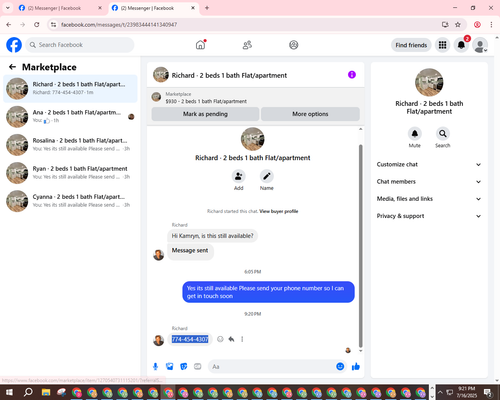Screen dimensions: 500x400
Task: Choose a GIF icon
Action: click(198, 367)
